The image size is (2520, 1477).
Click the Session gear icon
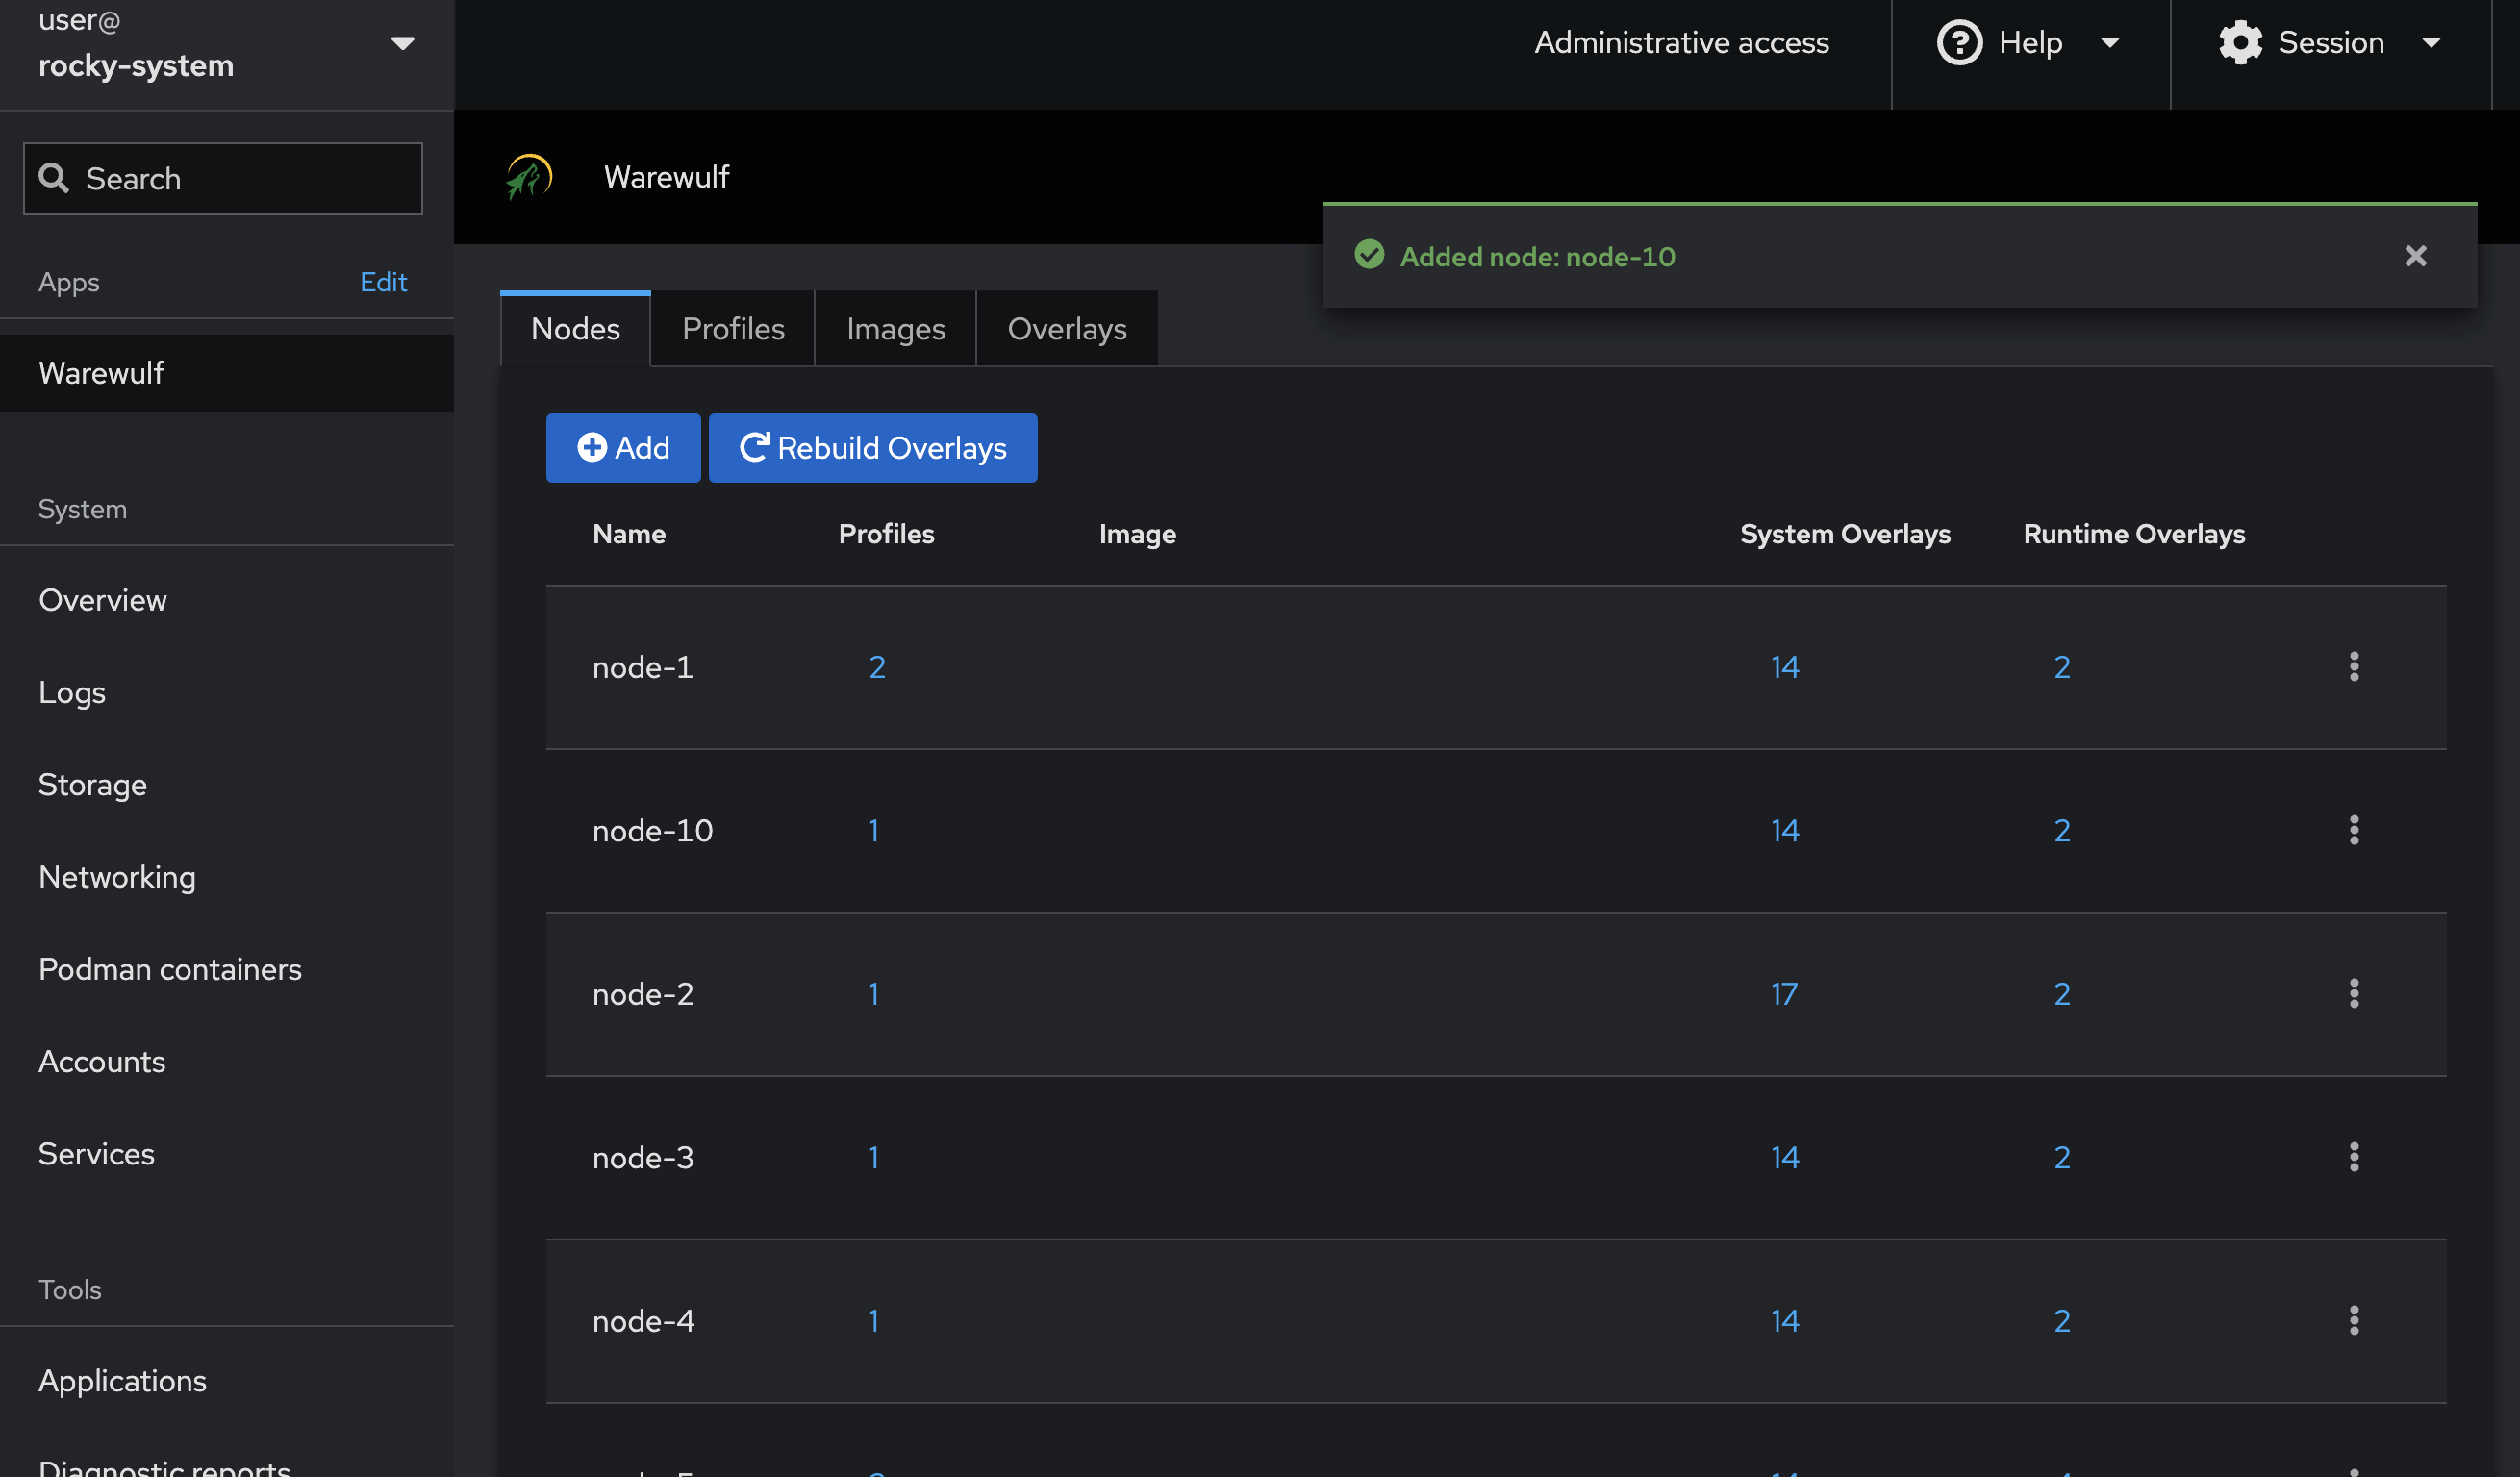coord(2240,43)
